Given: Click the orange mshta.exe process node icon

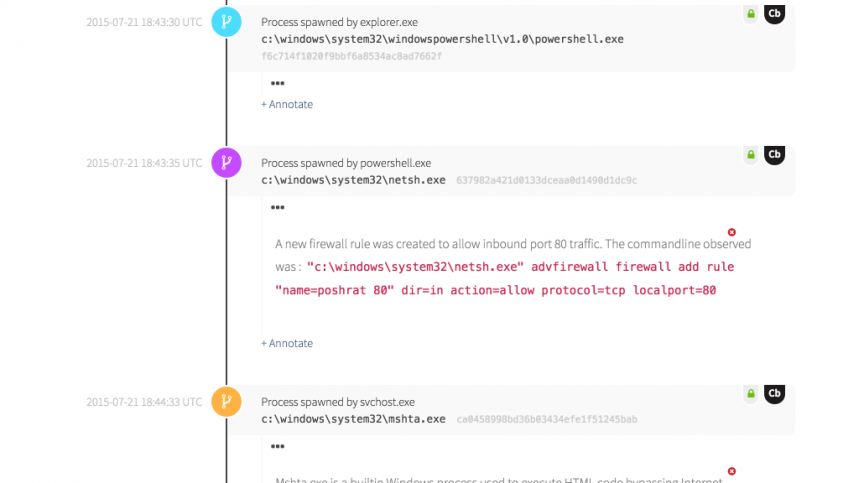Looking at the screenshot, I should click(x=227, y=402).
